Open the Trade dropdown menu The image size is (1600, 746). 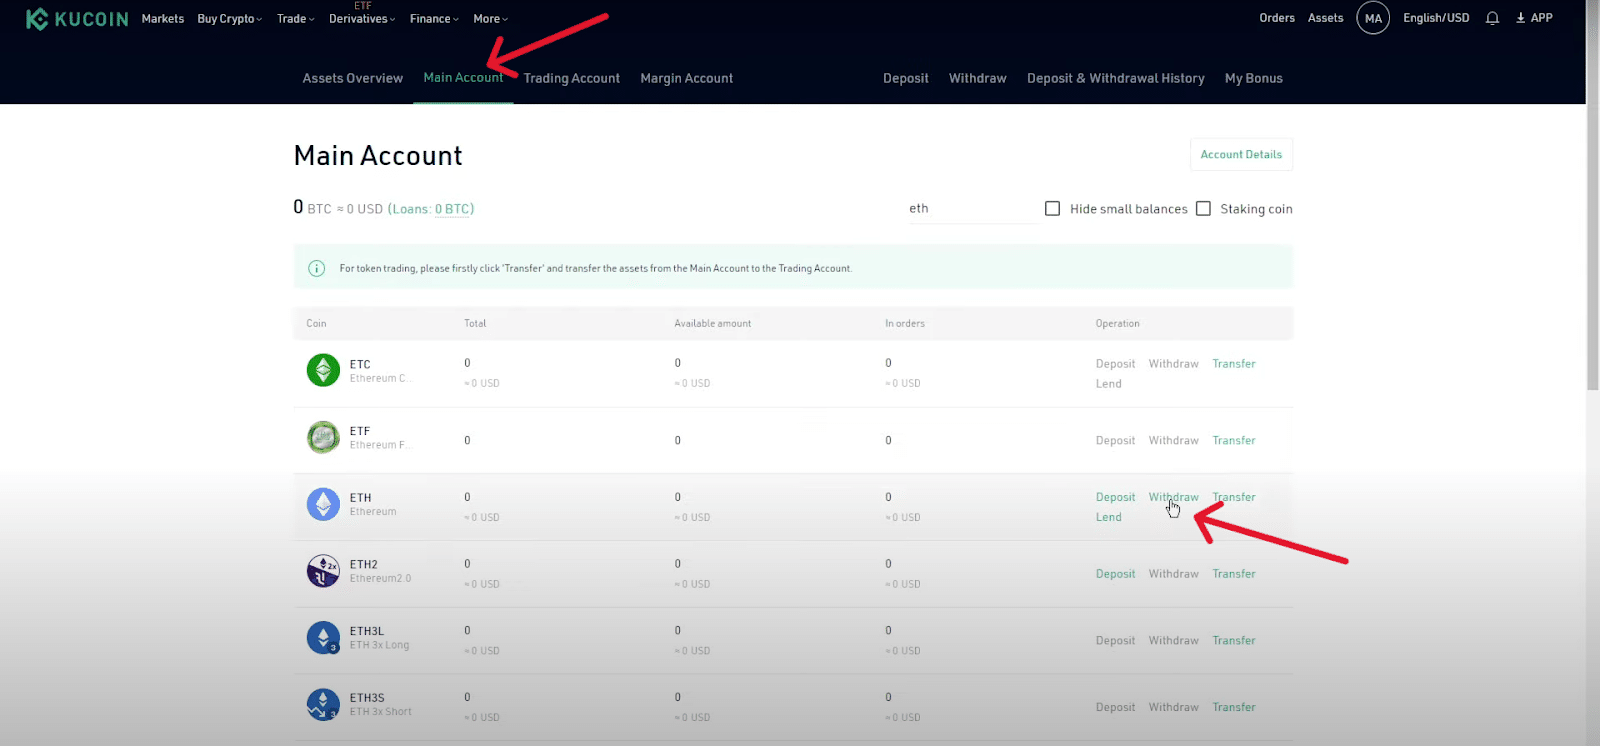(295, 19)
